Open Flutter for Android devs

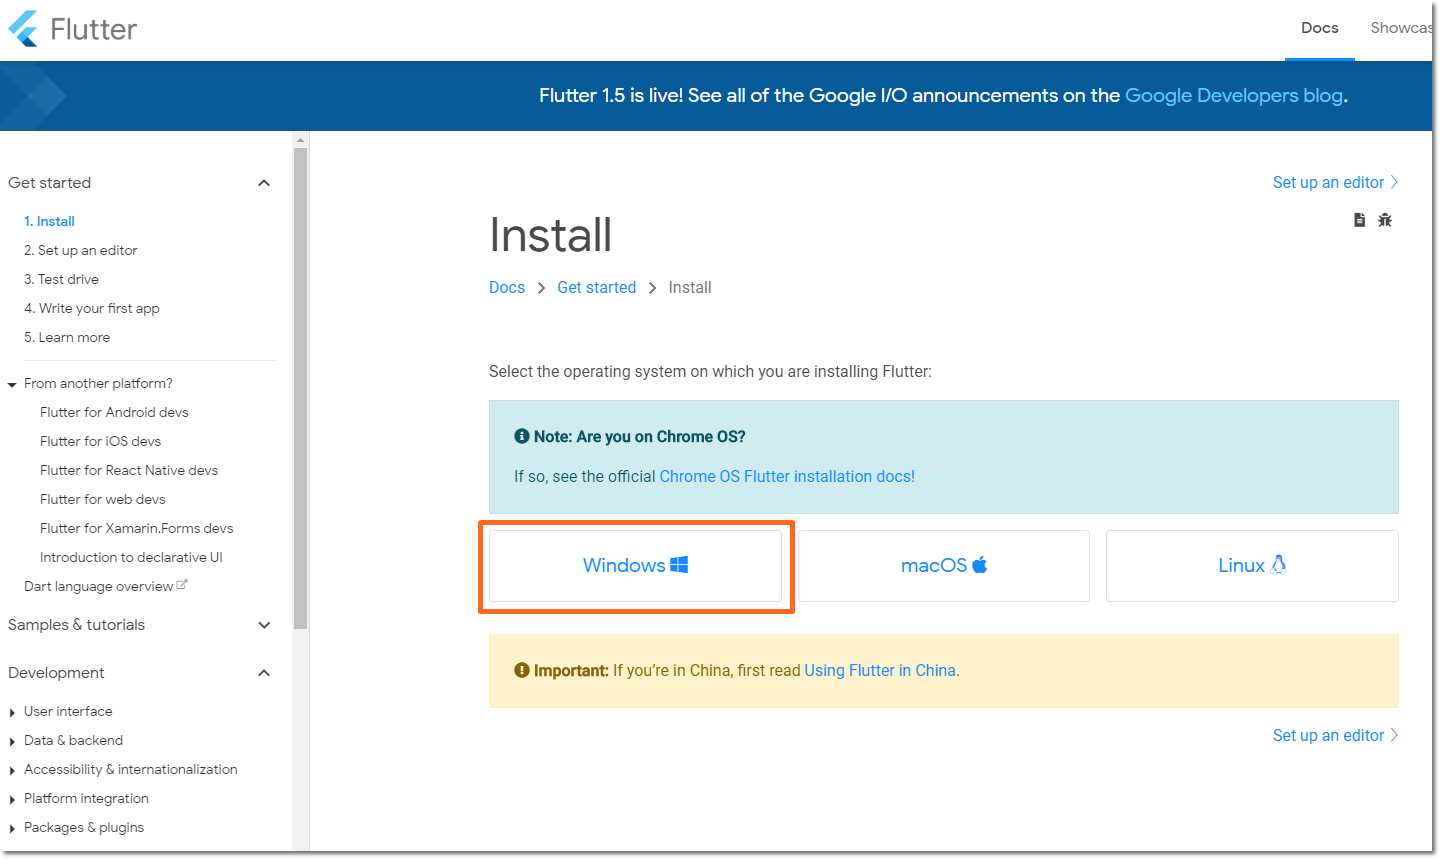[x=114, y=412]
